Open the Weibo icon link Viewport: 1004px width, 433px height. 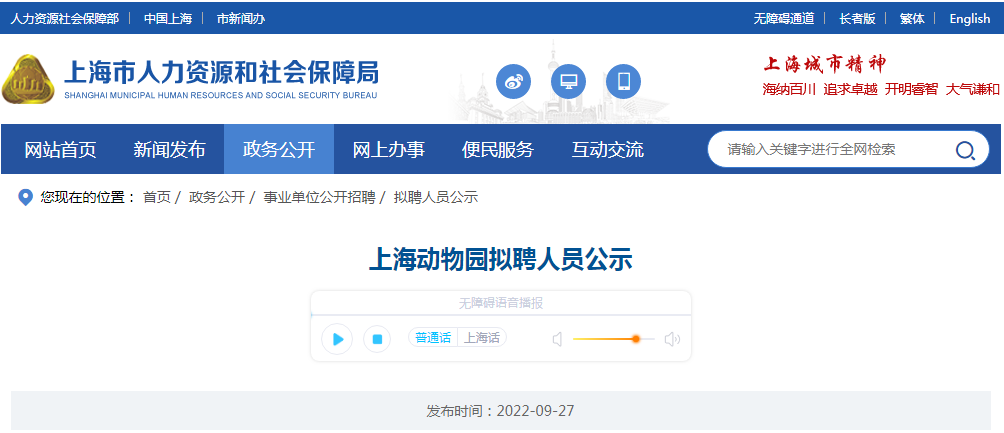[514, 82]
